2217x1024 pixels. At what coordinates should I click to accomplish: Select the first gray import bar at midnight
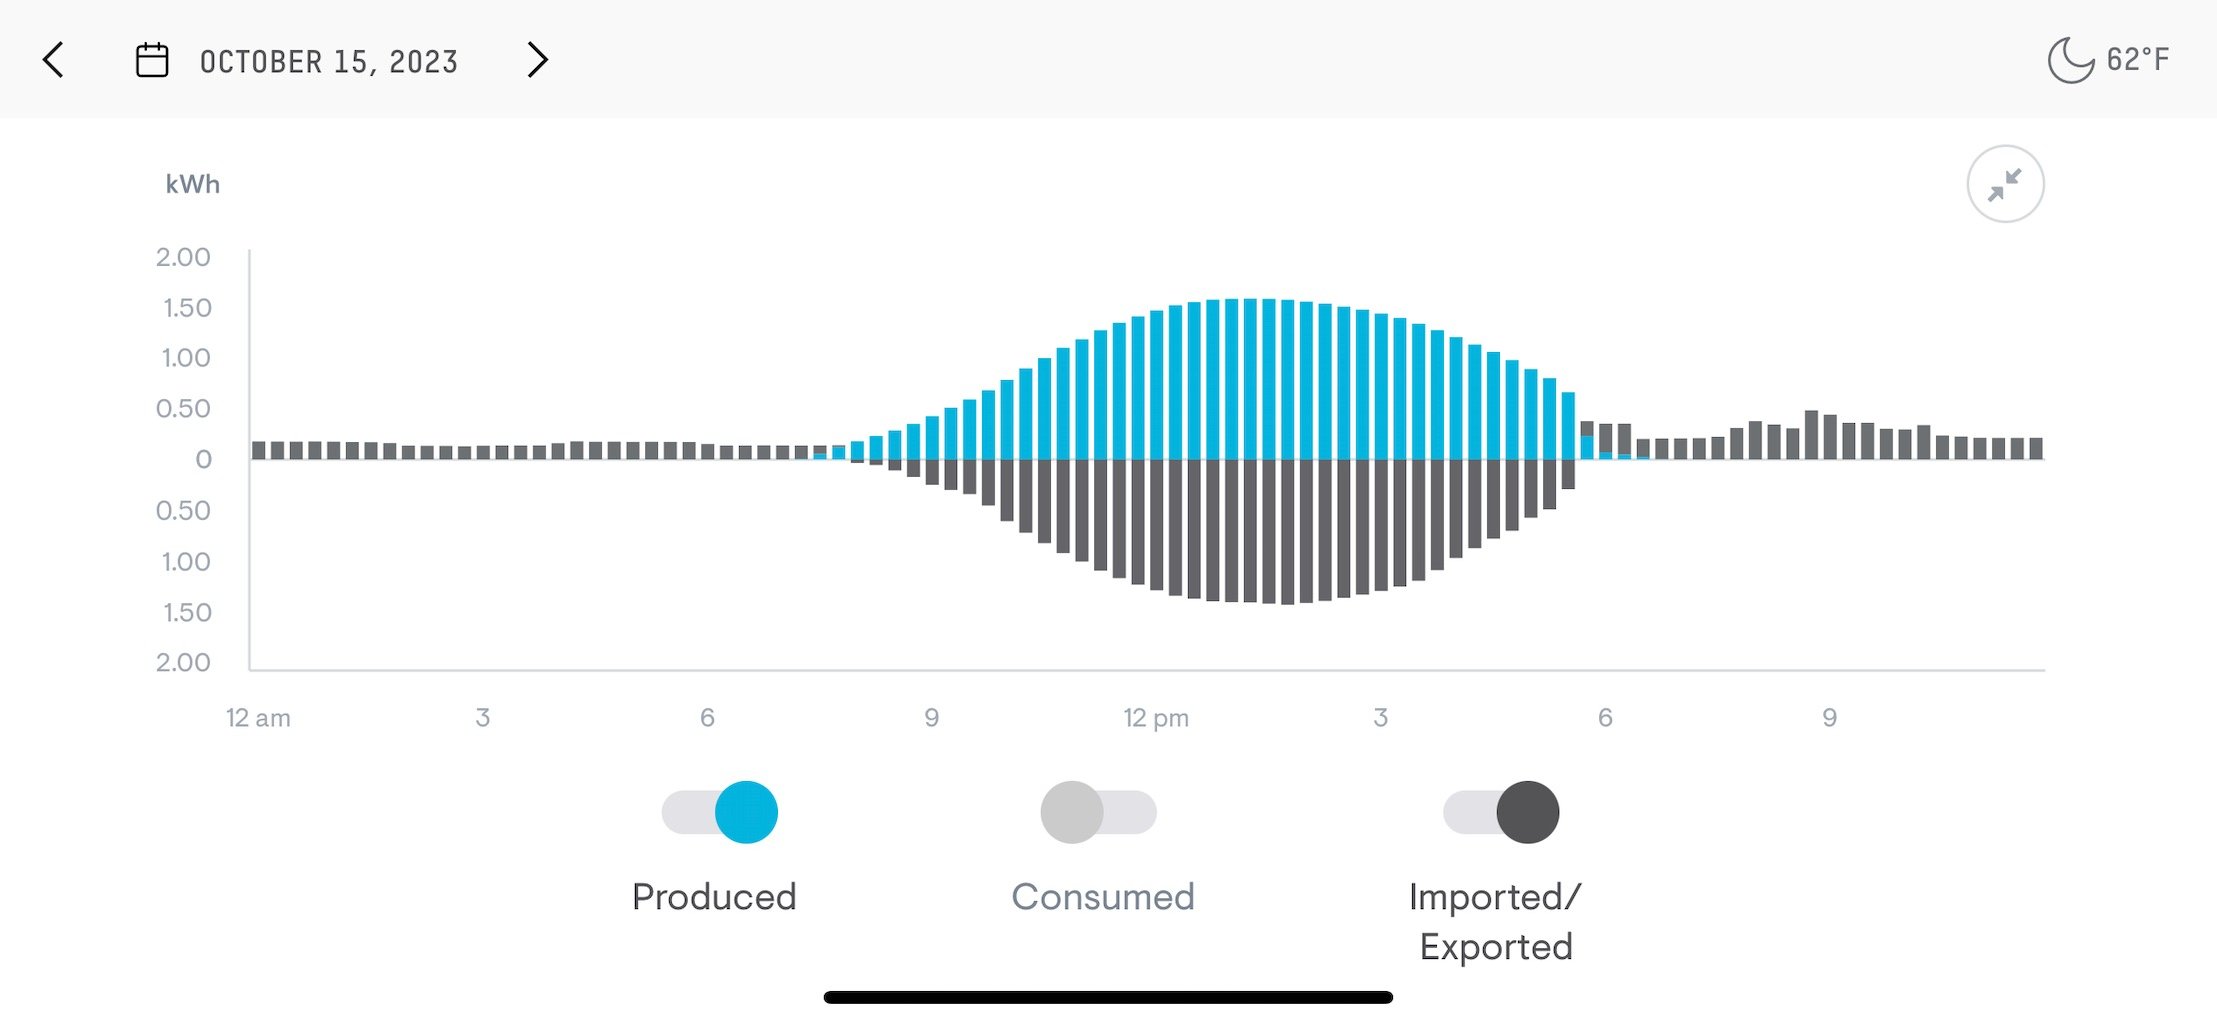259,450
